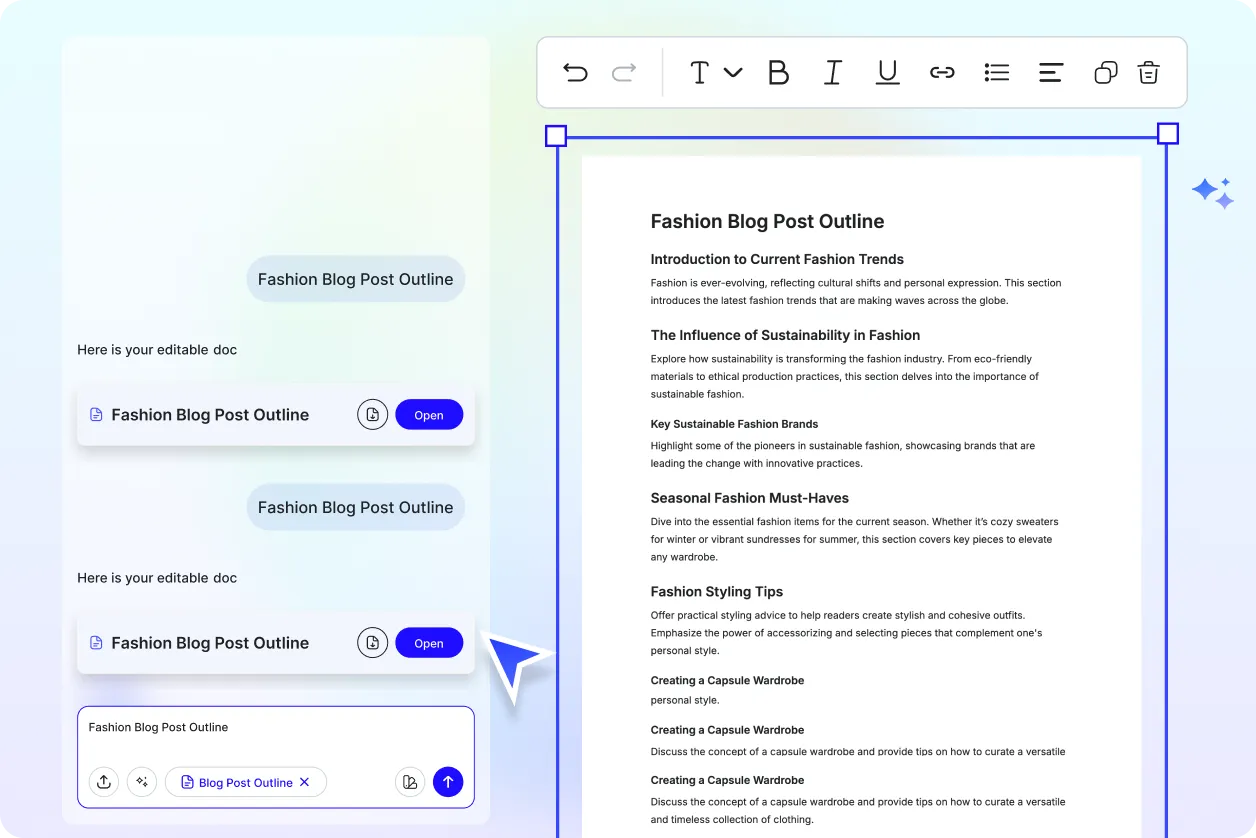The height and width of the screenshot is (838, 1256).
Task: Click the Undo arrow in the editor toolbar
Action: (x=575, y=72)
